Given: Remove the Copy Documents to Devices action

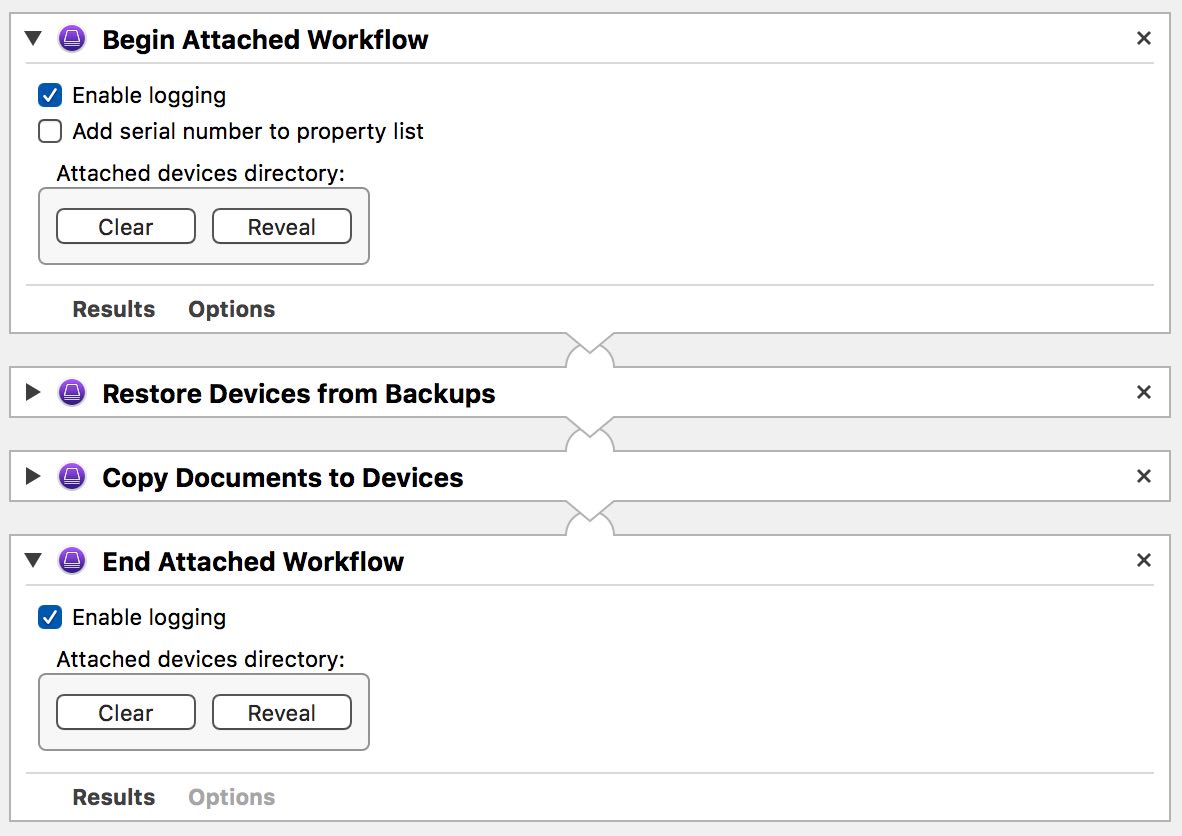Looking at the screenshot, I should click(x=1144, y=476).
